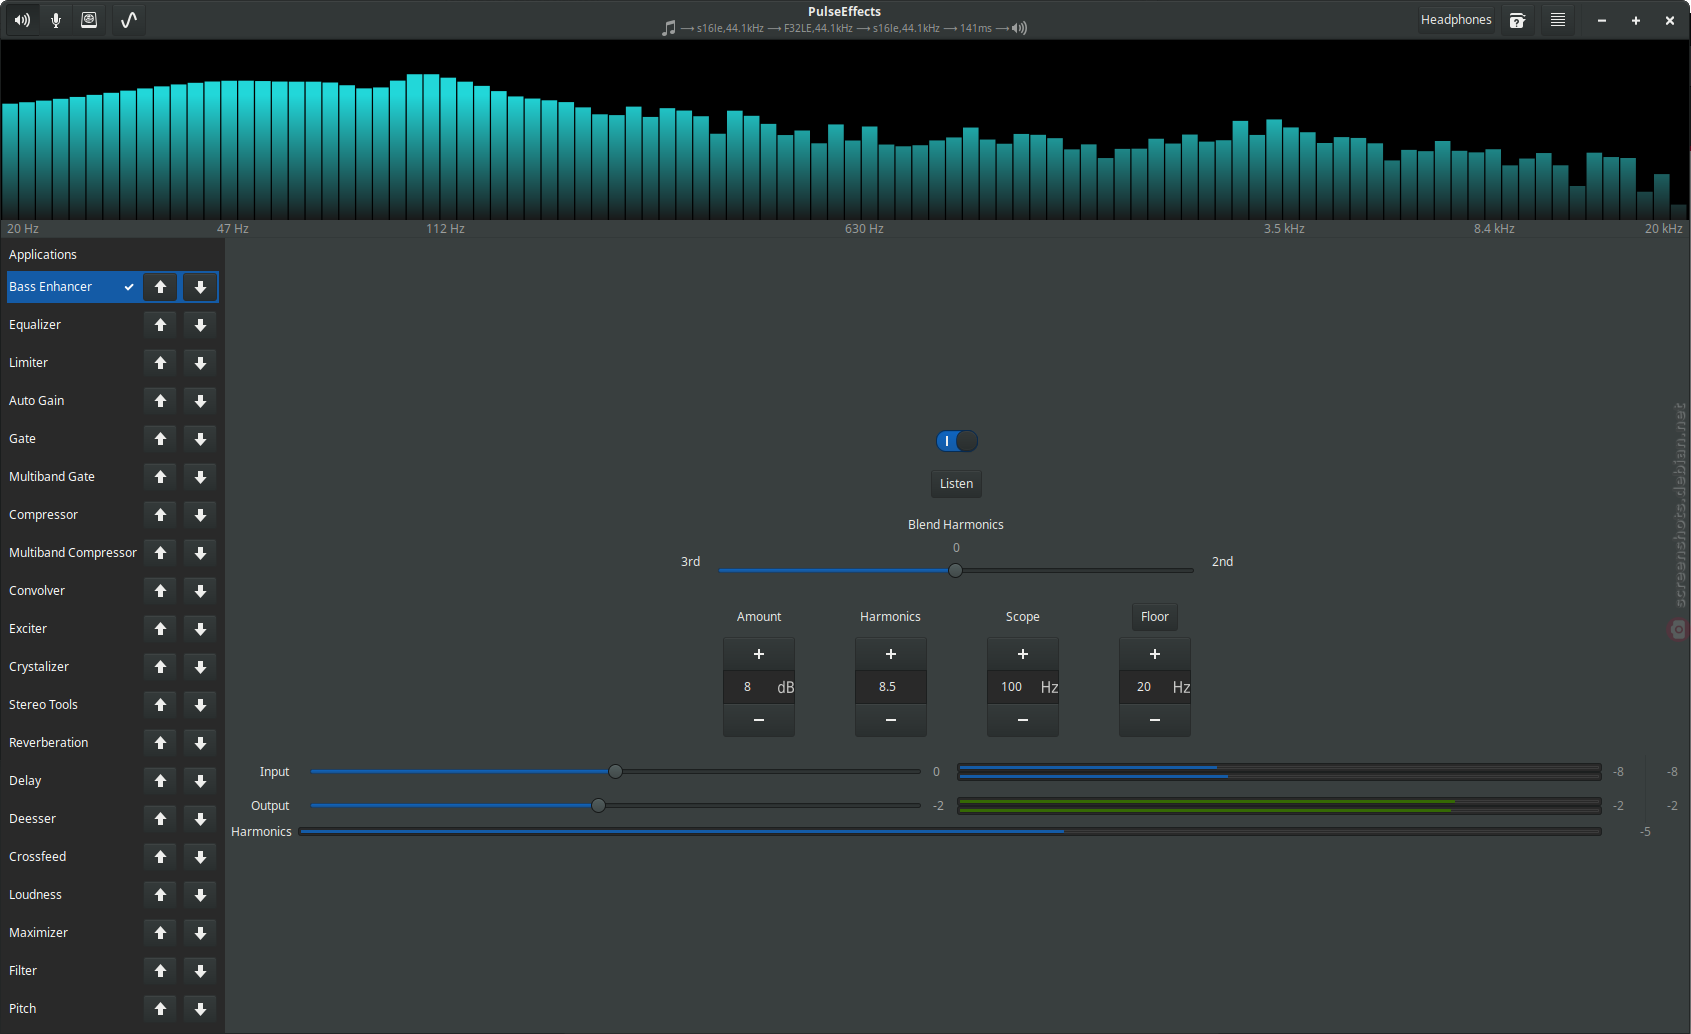The height and width of the screenshot is (1034, 1691).
Task: Move Auto Gain down in plugin order
Action: pos(200,401)
